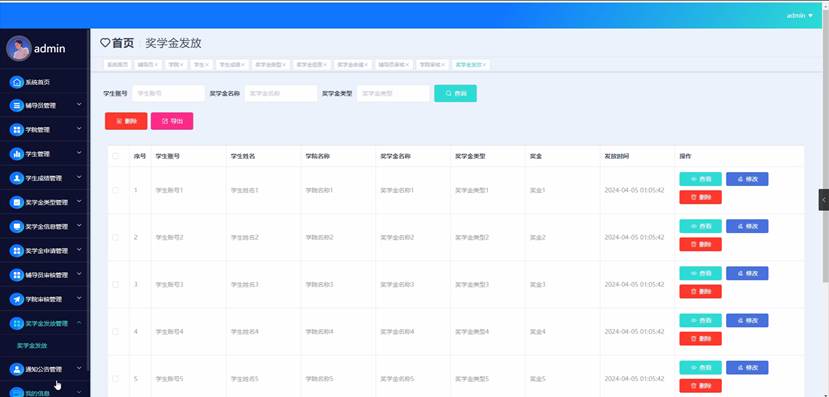
Task: Open 系统首页 in the sidebar
Action: (38, 82)
